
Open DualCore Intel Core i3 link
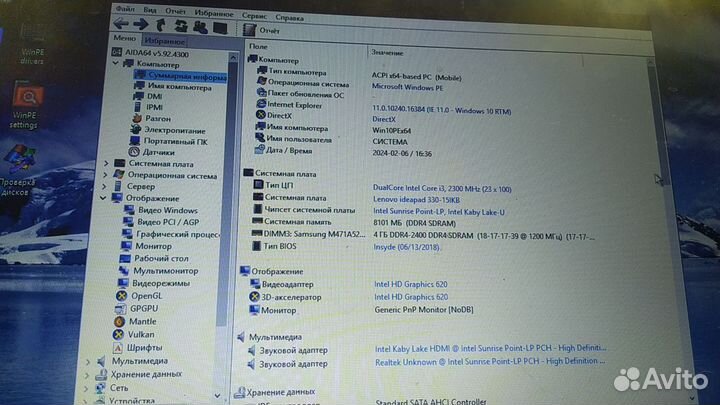(442, 188)
